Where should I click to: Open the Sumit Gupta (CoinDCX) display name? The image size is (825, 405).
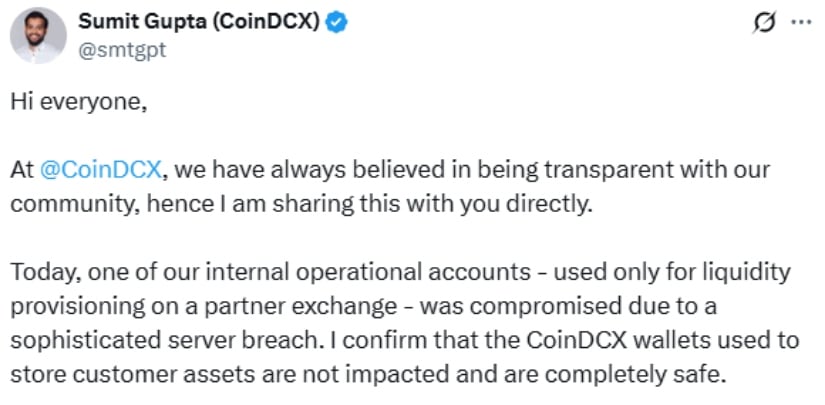199,22
